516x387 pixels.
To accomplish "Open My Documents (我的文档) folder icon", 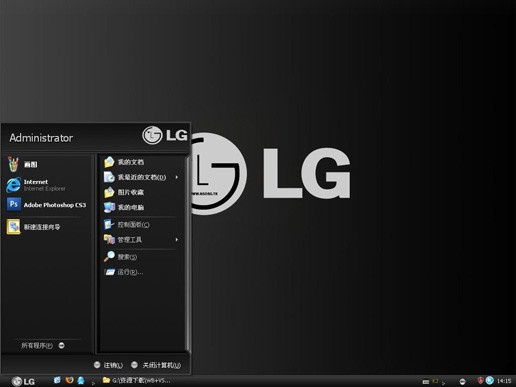I will point(109,162).
